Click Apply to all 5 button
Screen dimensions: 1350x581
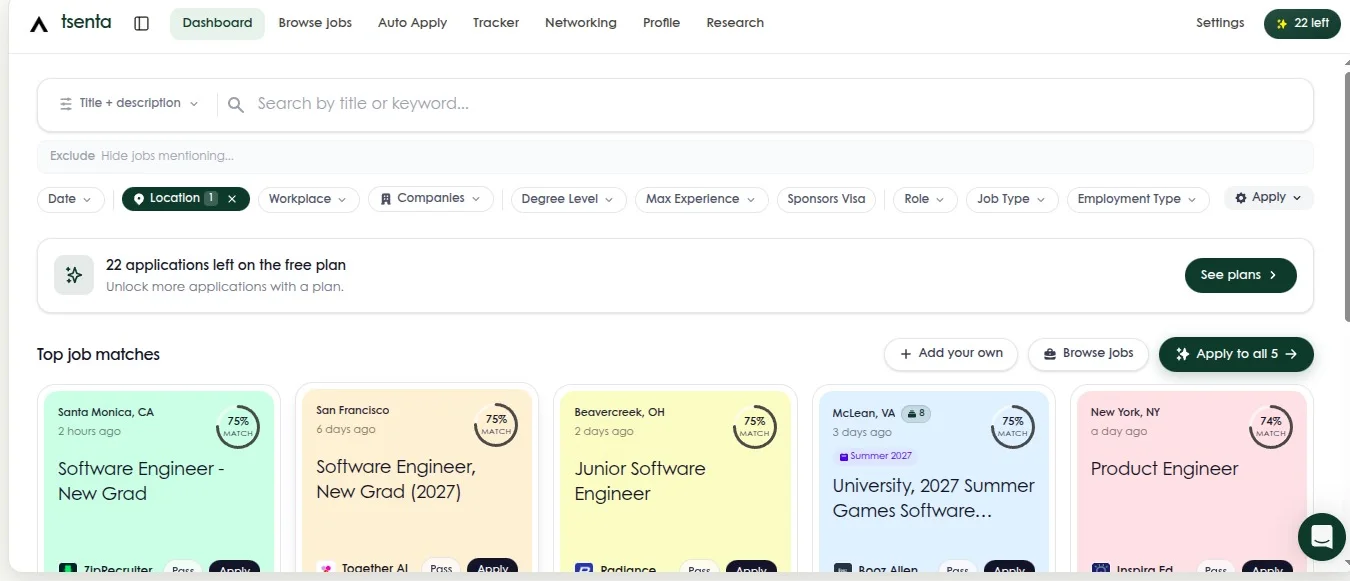point(1236,354)
